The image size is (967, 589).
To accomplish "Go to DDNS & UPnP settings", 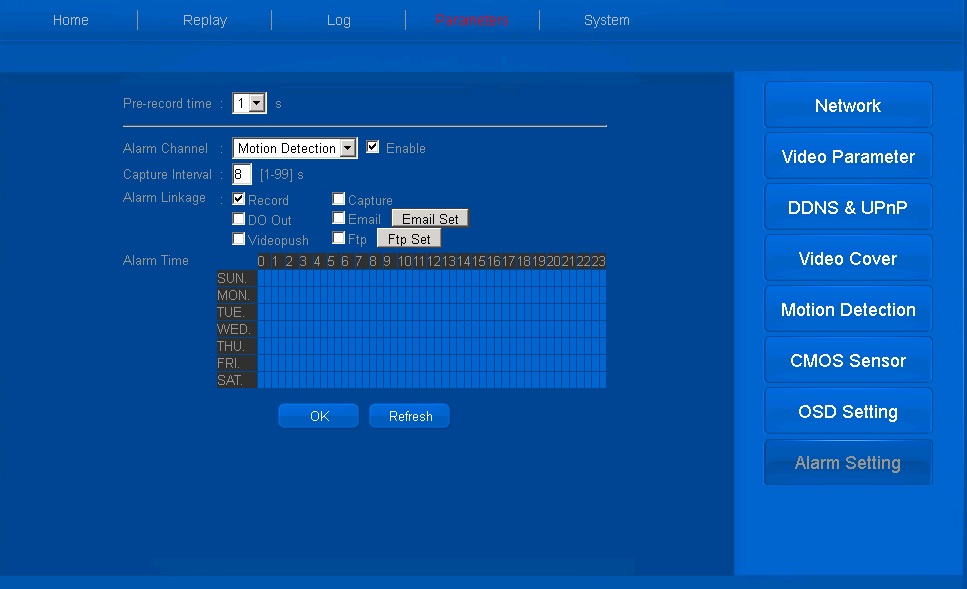I will [848, 208].
